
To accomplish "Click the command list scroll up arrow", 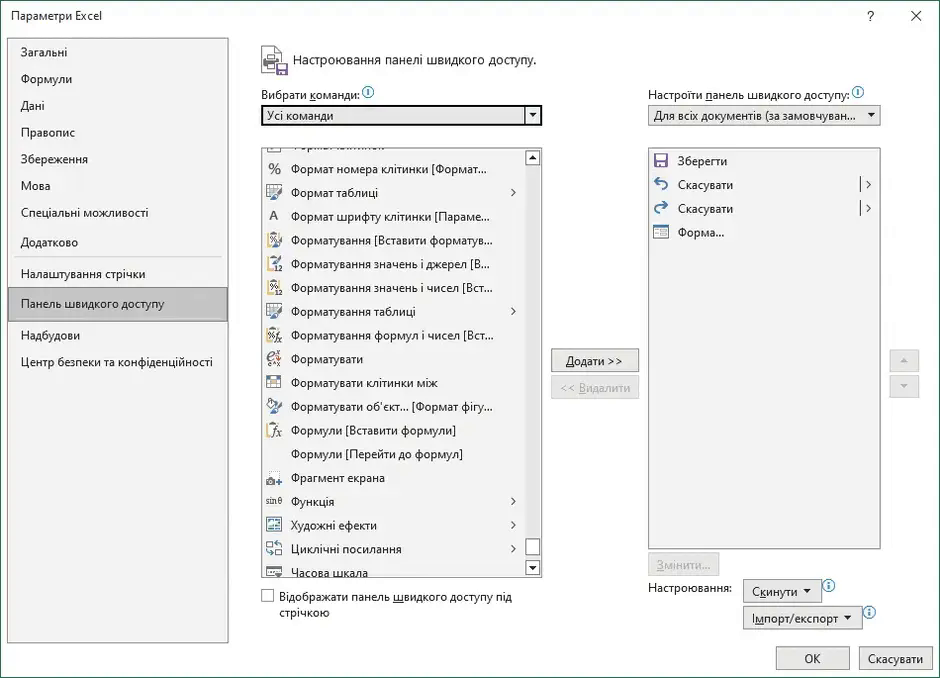I will tap(532, 158).
